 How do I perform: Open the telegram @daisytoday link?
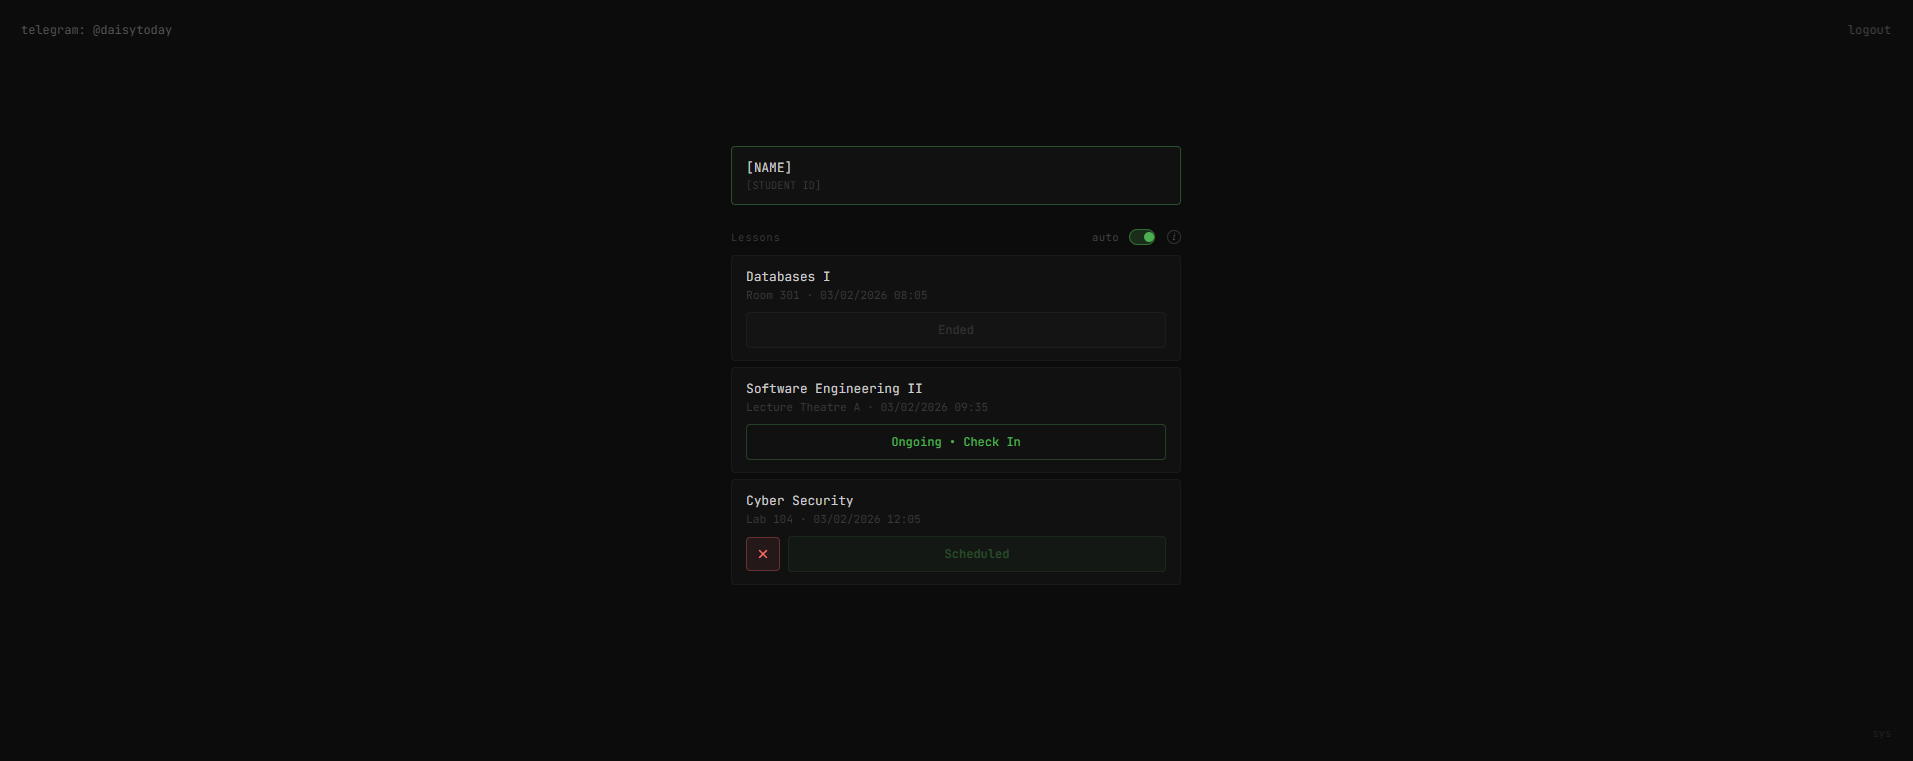[96, 30]
